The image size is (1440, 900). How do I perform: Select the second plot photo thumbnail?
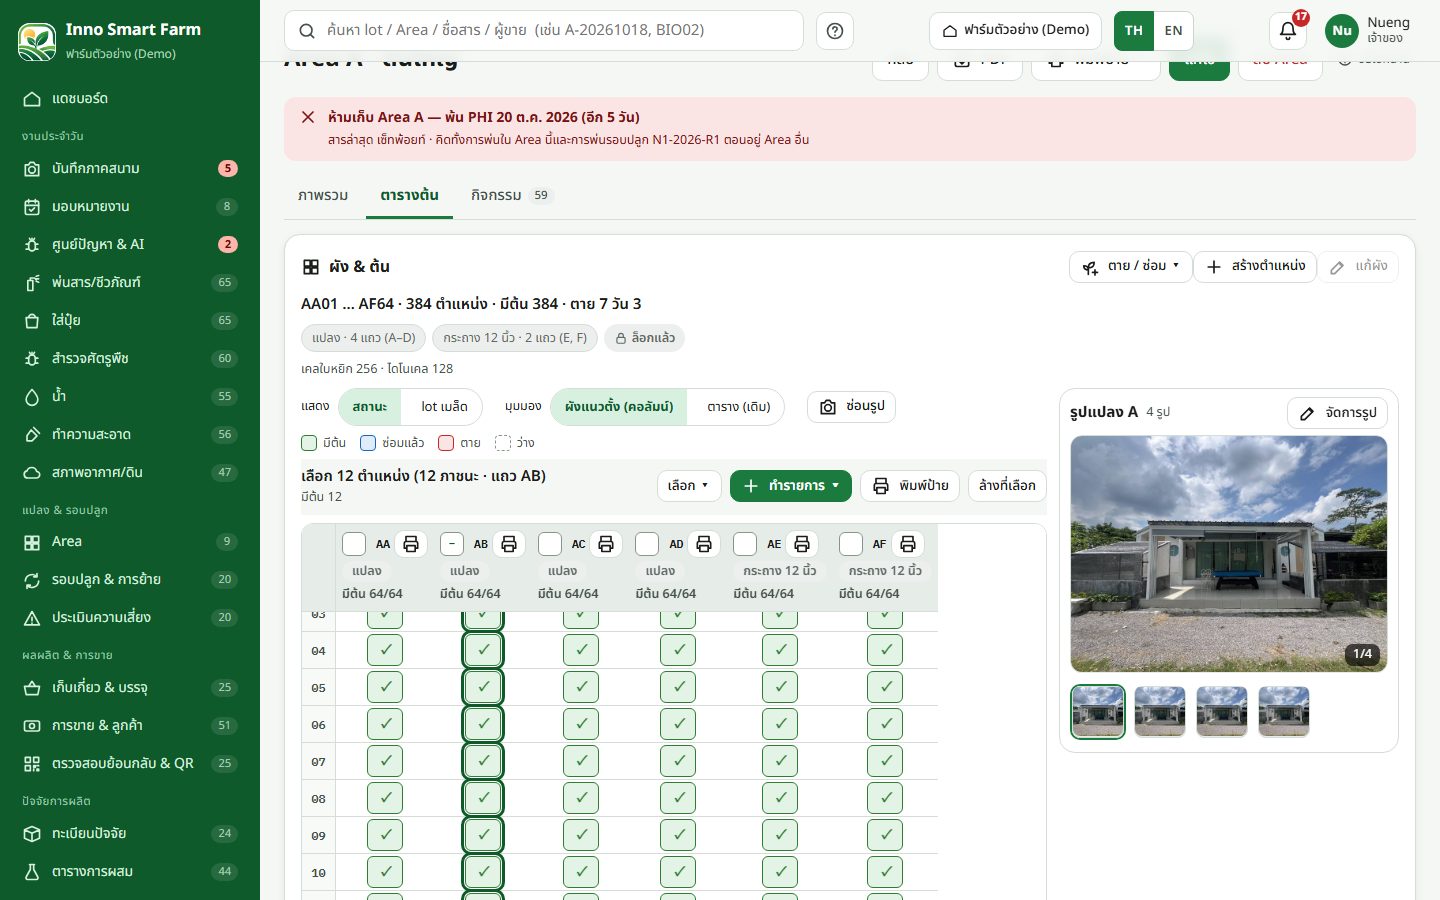coord(1160,712)
